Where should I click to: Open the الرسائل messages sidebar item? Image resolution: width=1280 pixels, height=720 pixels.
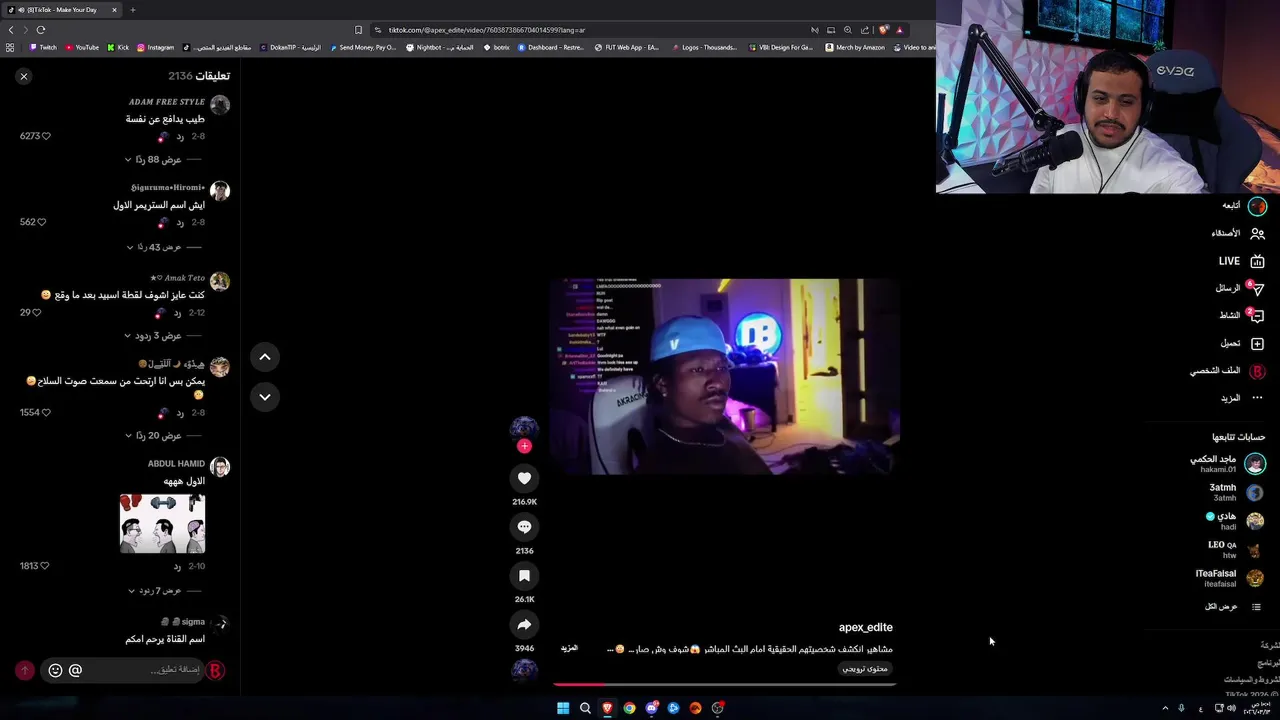(x=1240, y=288)
